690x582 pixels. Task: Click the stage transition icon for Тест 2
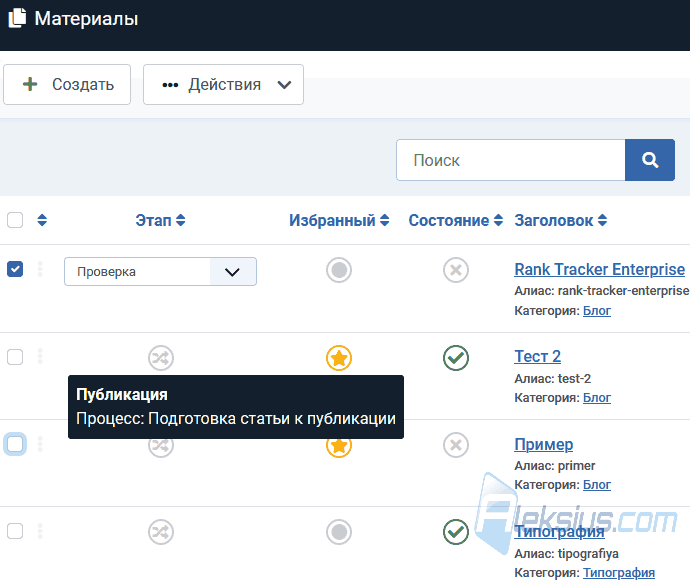tap(161, 358)
